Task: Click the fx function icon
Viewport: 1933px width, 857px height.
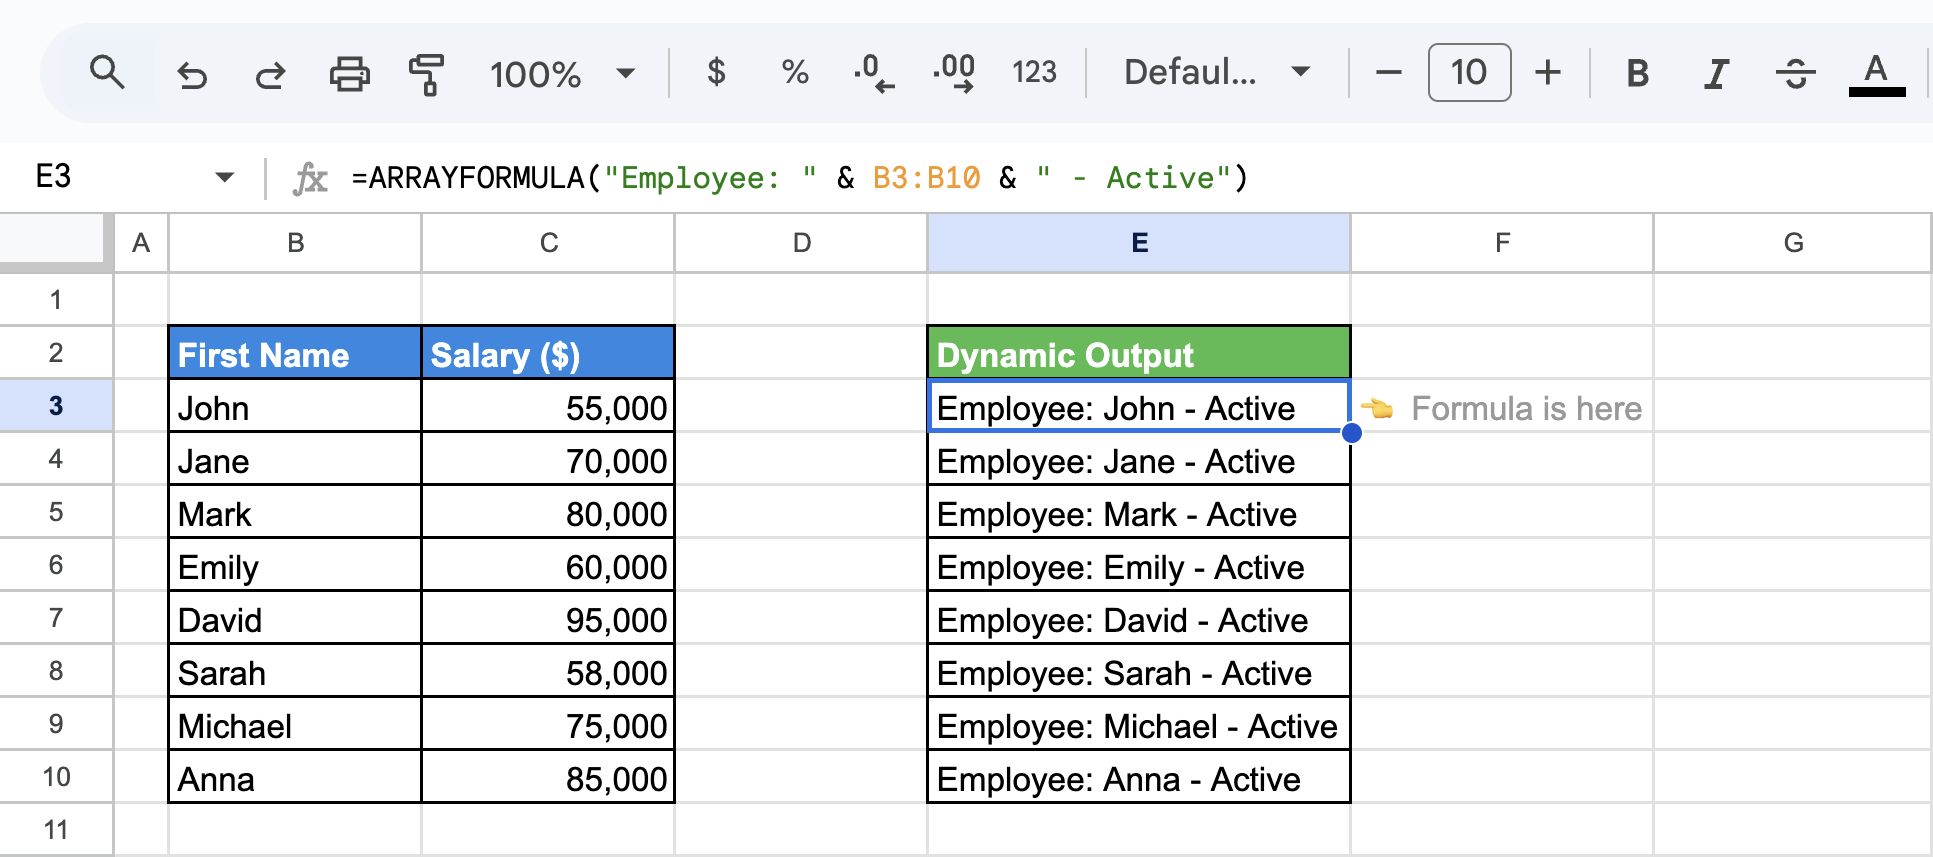Action: coord(310,179)
